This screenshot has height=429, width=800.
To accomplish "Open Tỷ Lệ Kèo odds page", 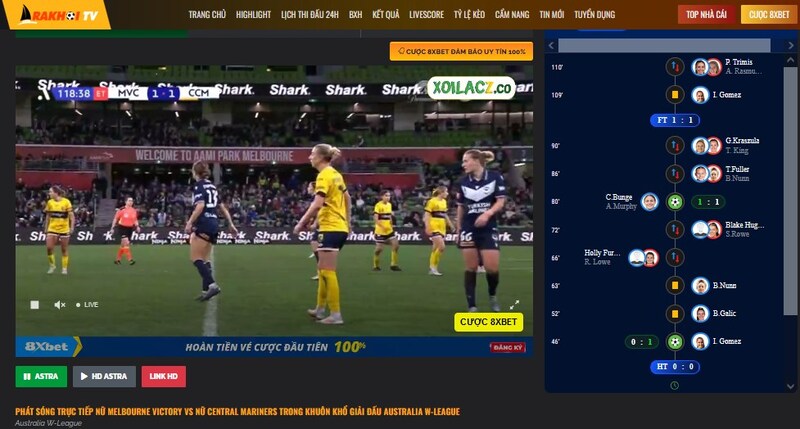I will [x=469, y=15].
